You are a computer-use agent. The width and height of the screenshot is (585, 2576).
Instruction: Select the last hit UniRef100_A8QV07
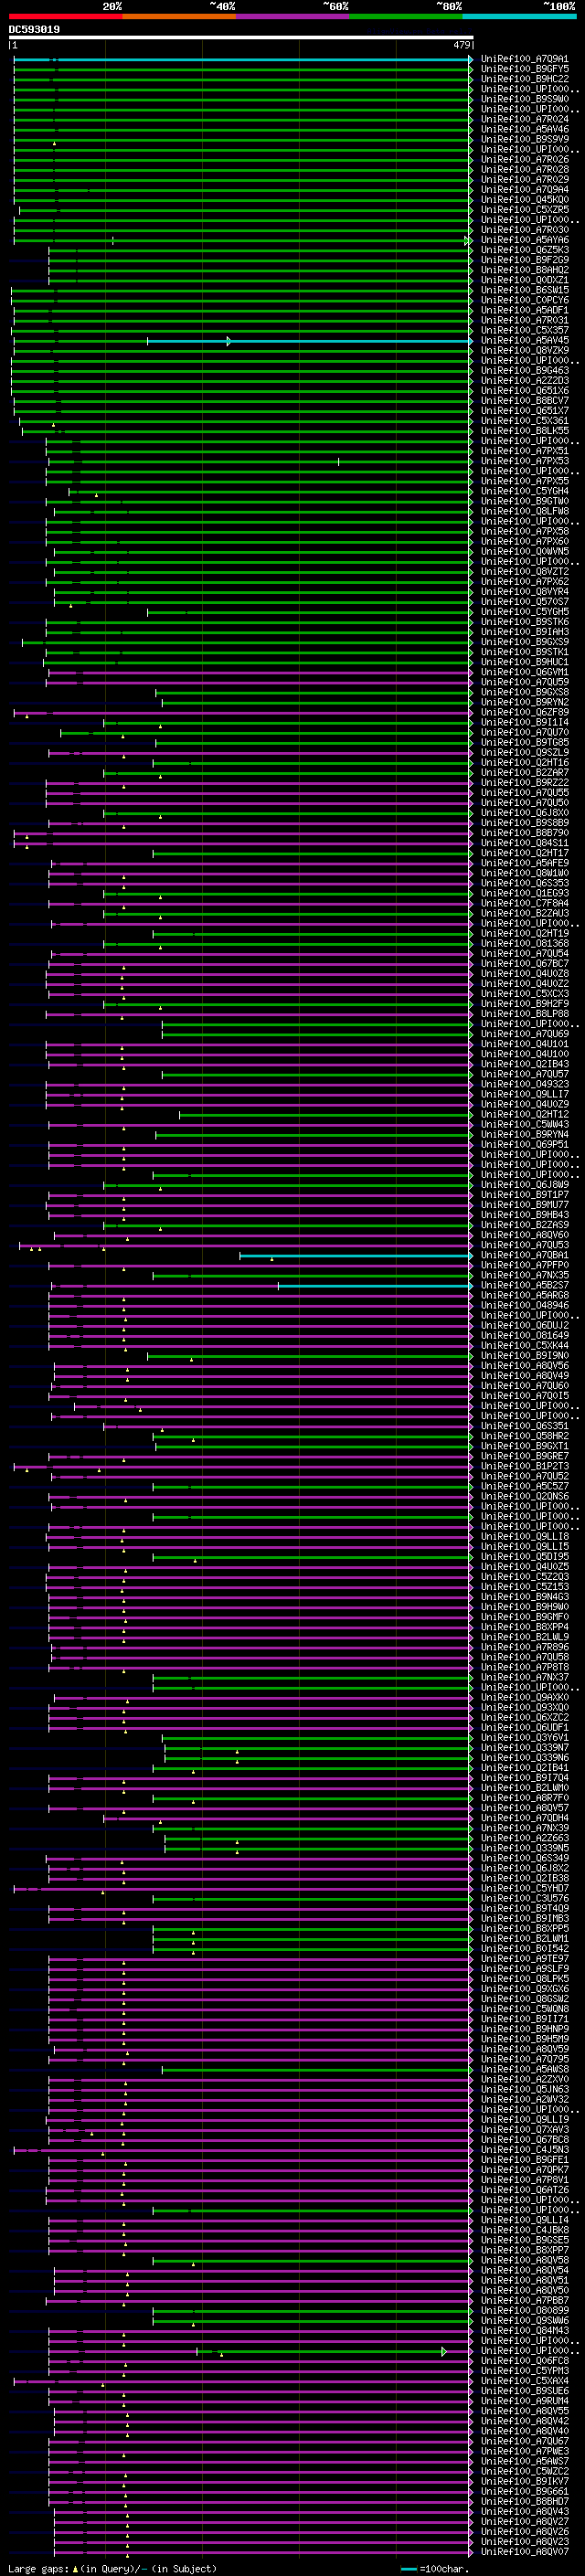coord(524,2553)
